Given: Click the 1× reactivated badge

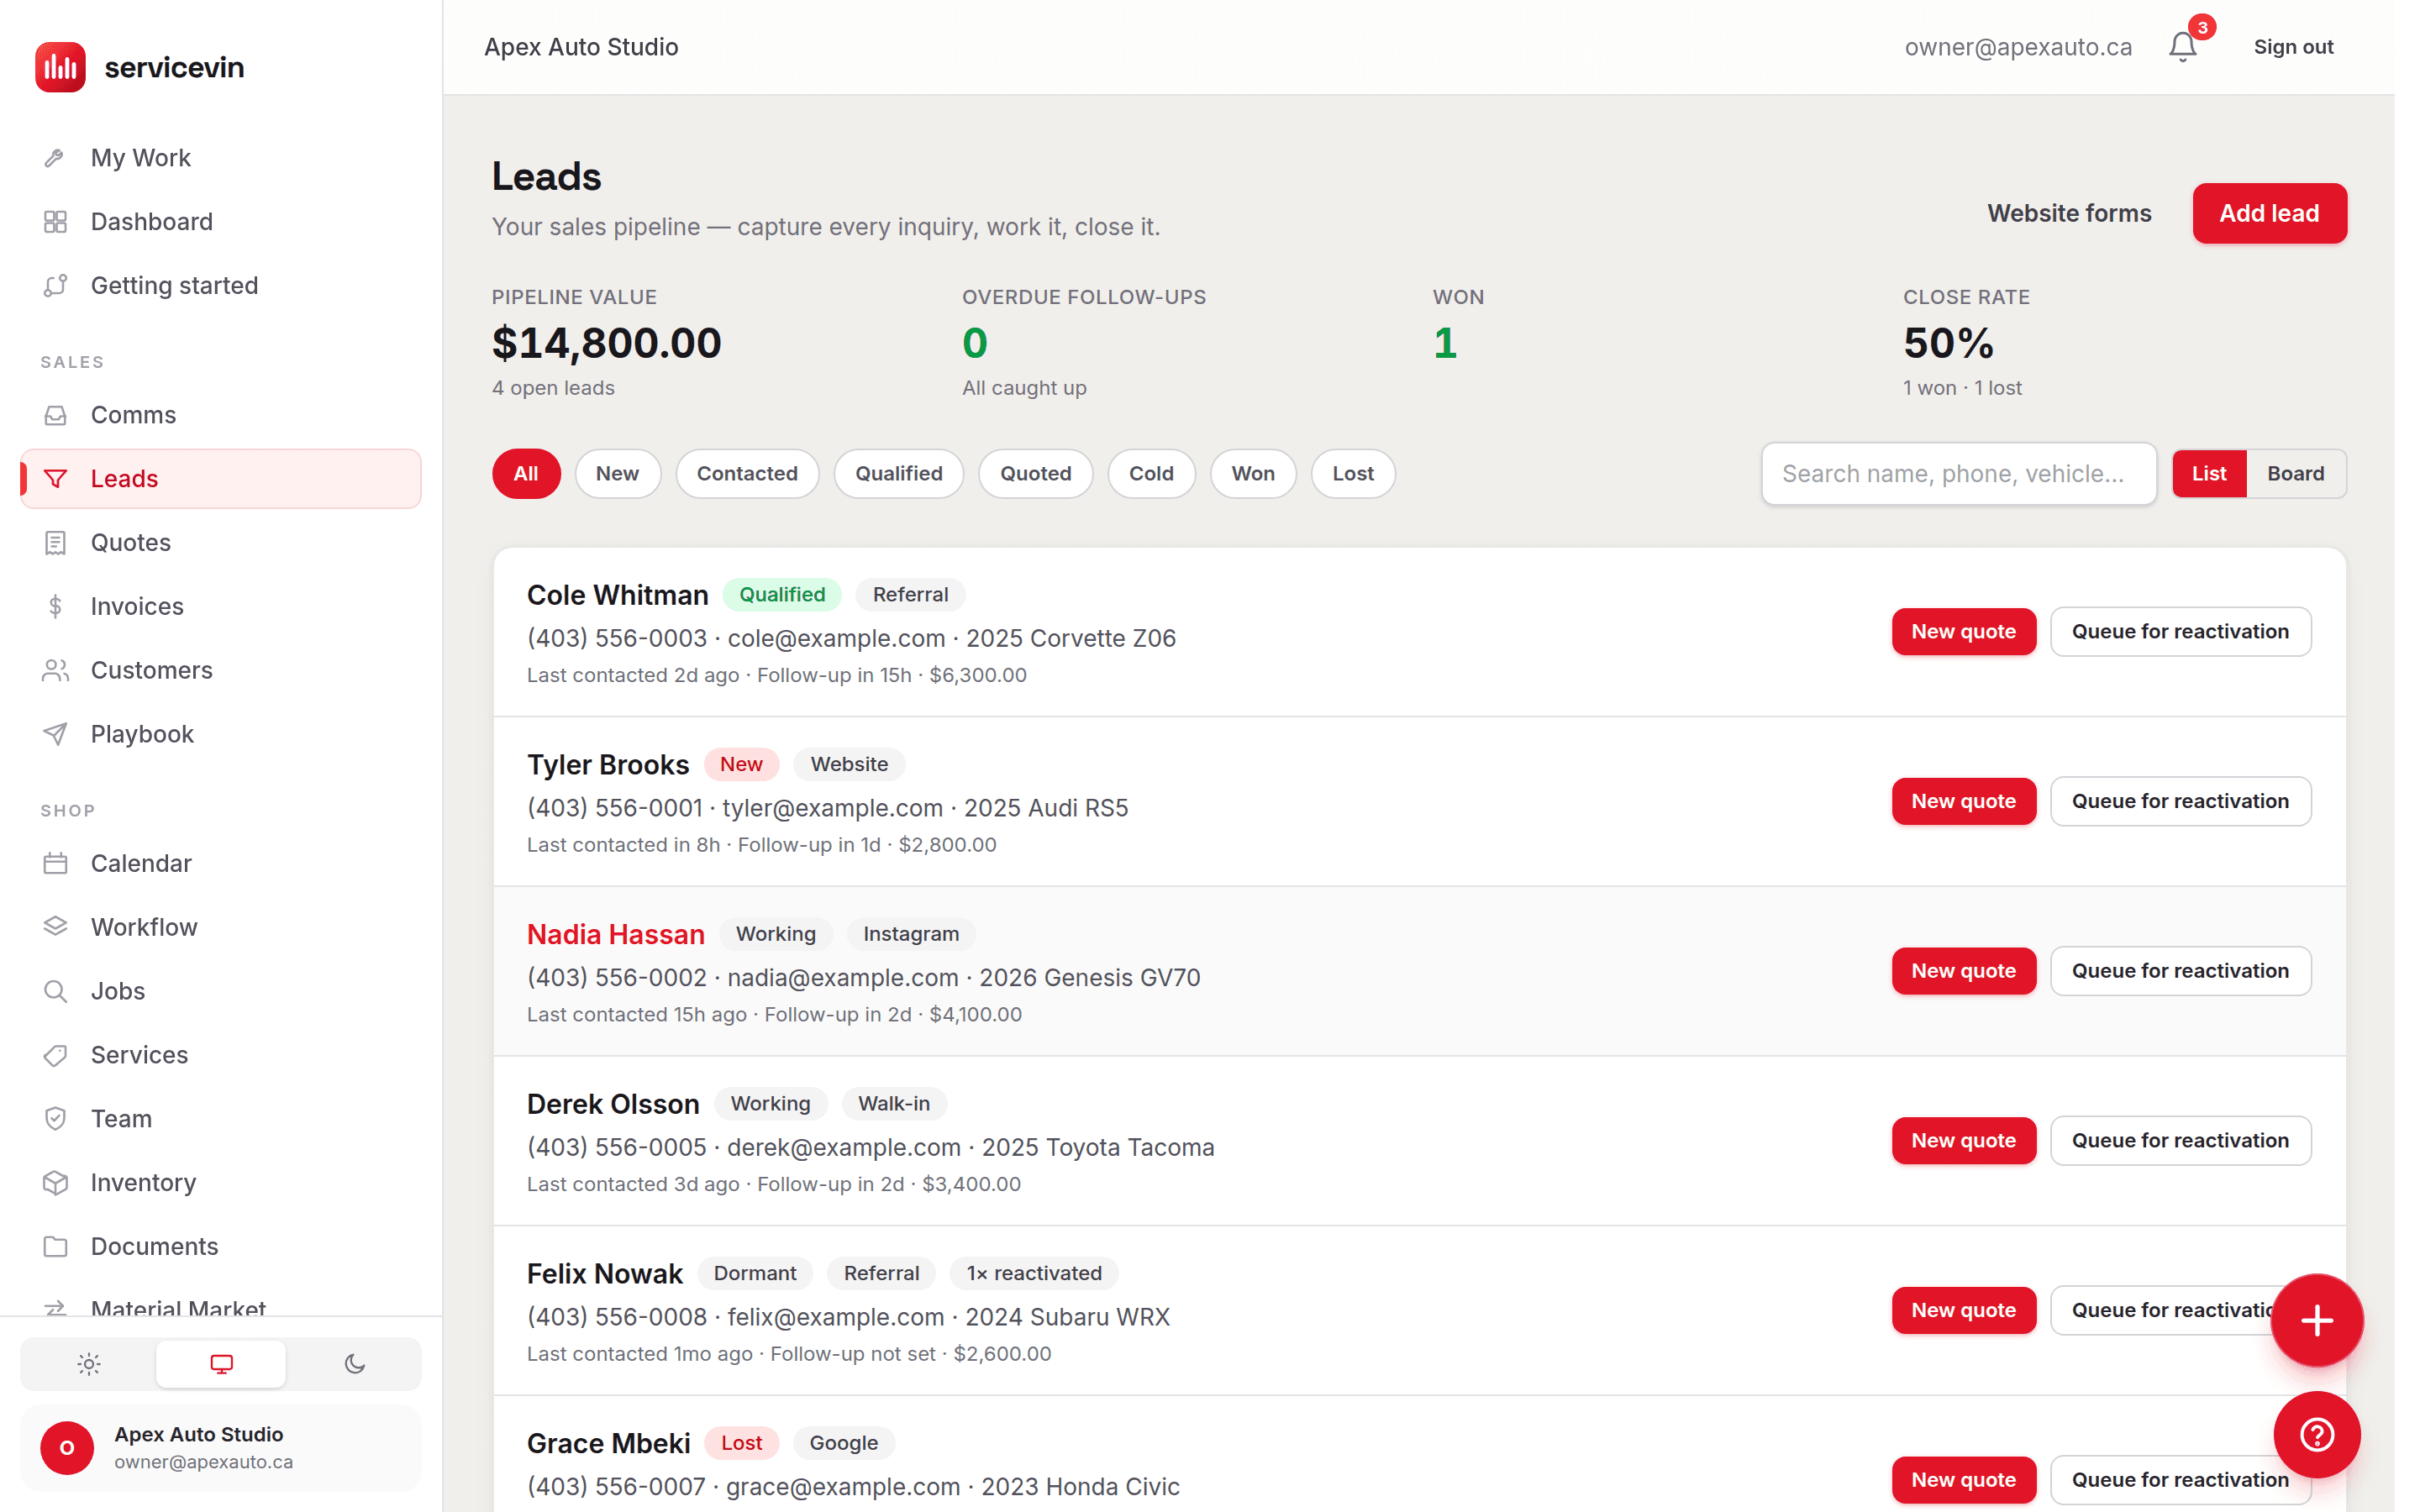Looking at the screenshot, I should [1033, 1274].
